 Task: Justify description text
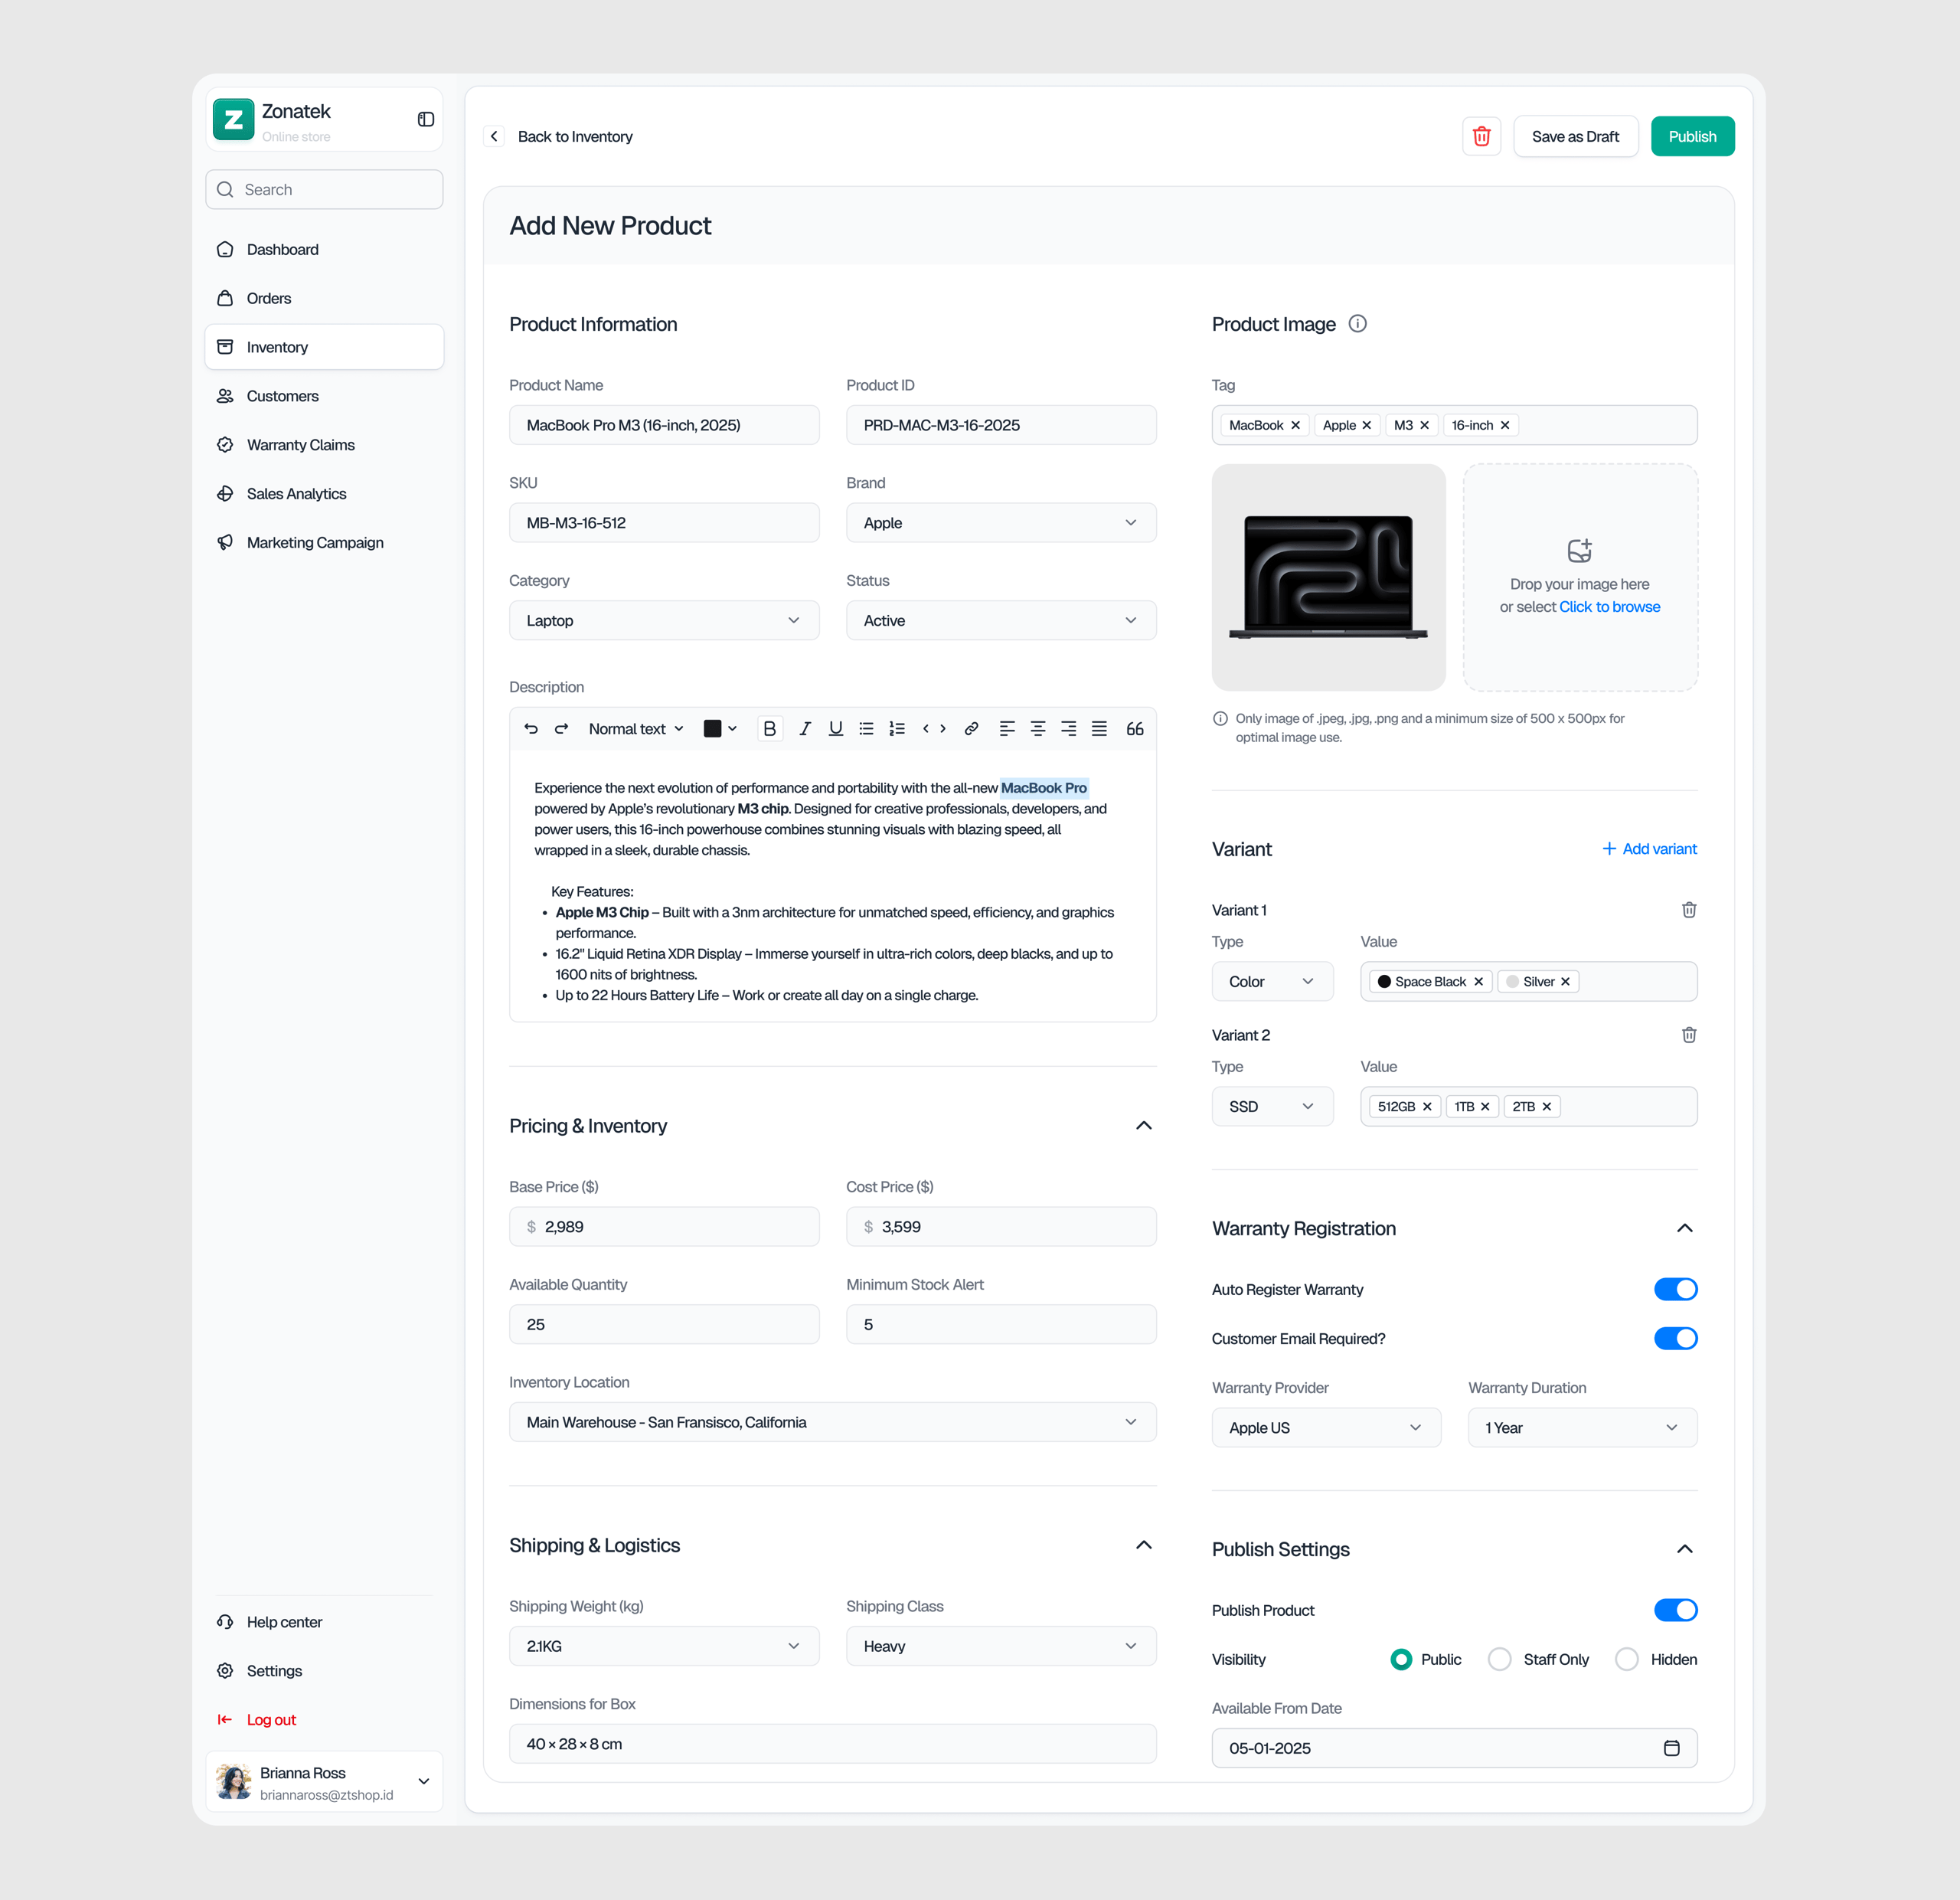[1099, 729]
